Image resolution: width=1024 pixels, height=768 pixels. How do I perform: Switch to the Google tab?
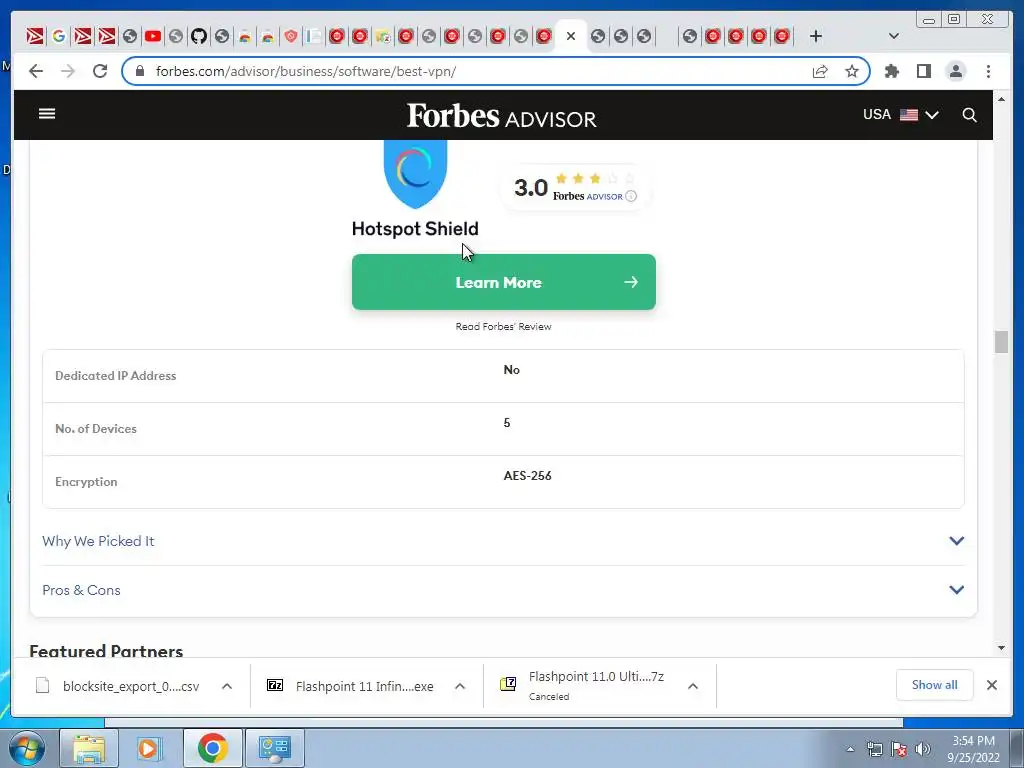click(x=59, y=36)
